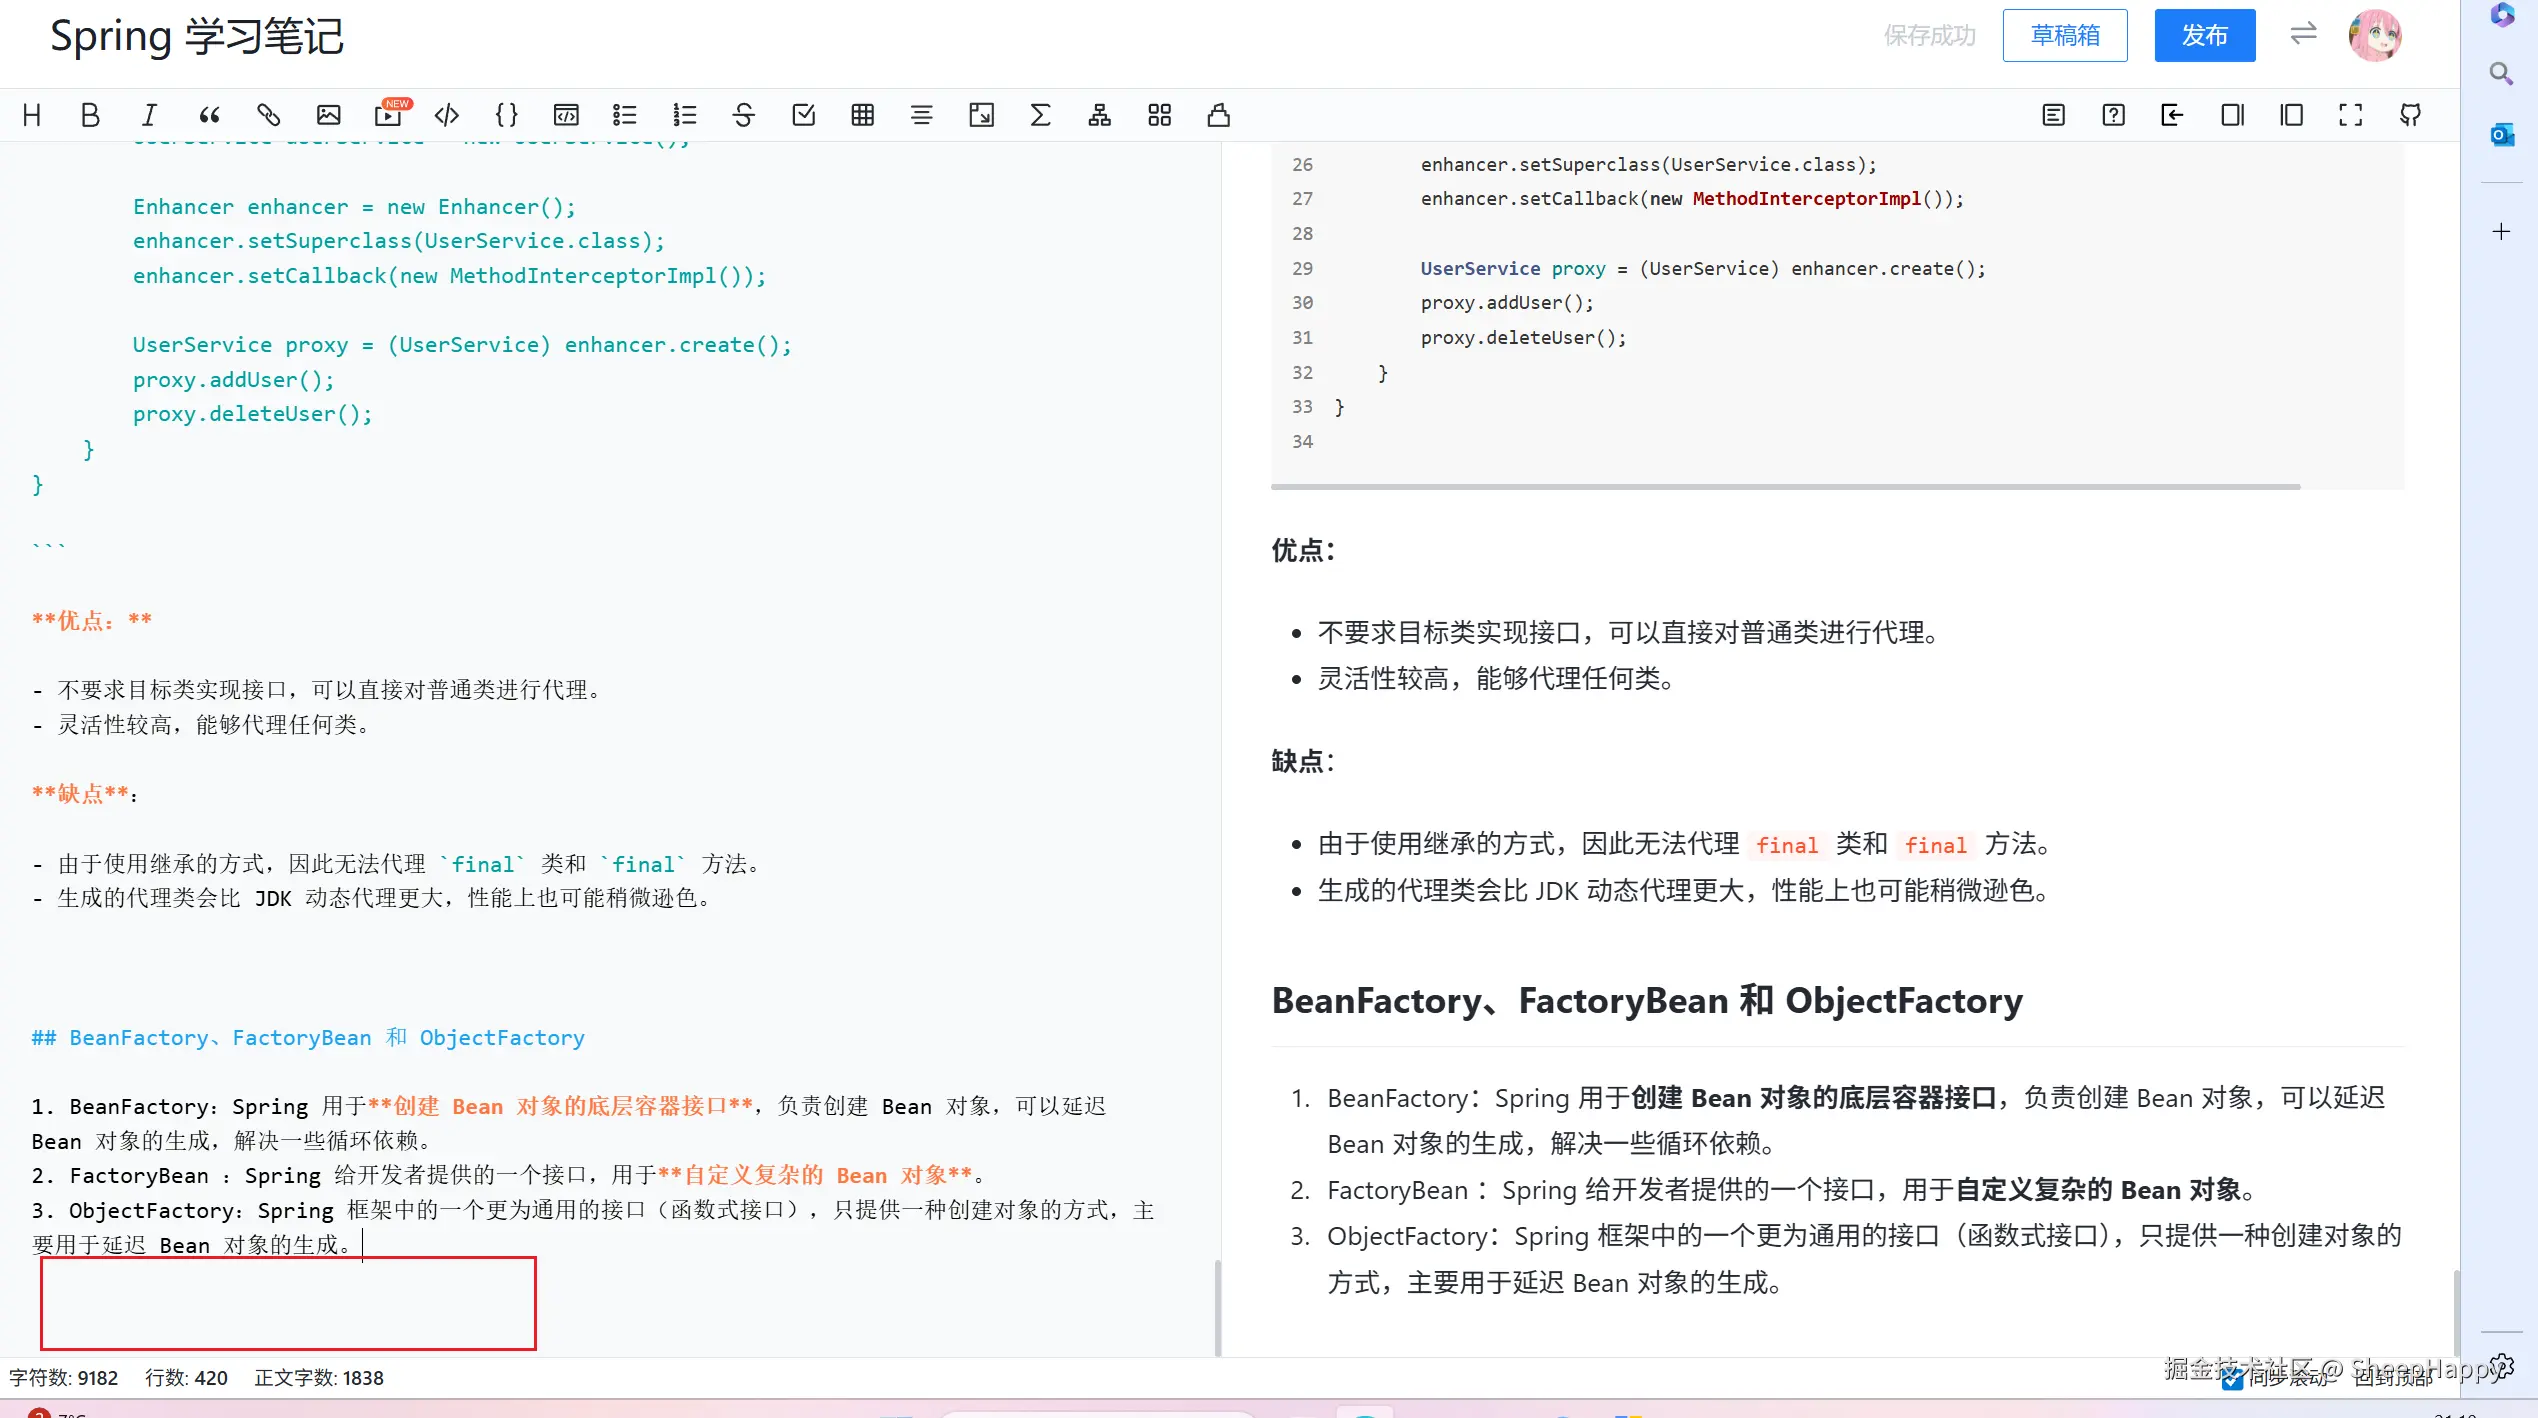The height and width of the screenshot is (1418, 2538).
Task: Insert a table
Action: (x=862, y=114)
